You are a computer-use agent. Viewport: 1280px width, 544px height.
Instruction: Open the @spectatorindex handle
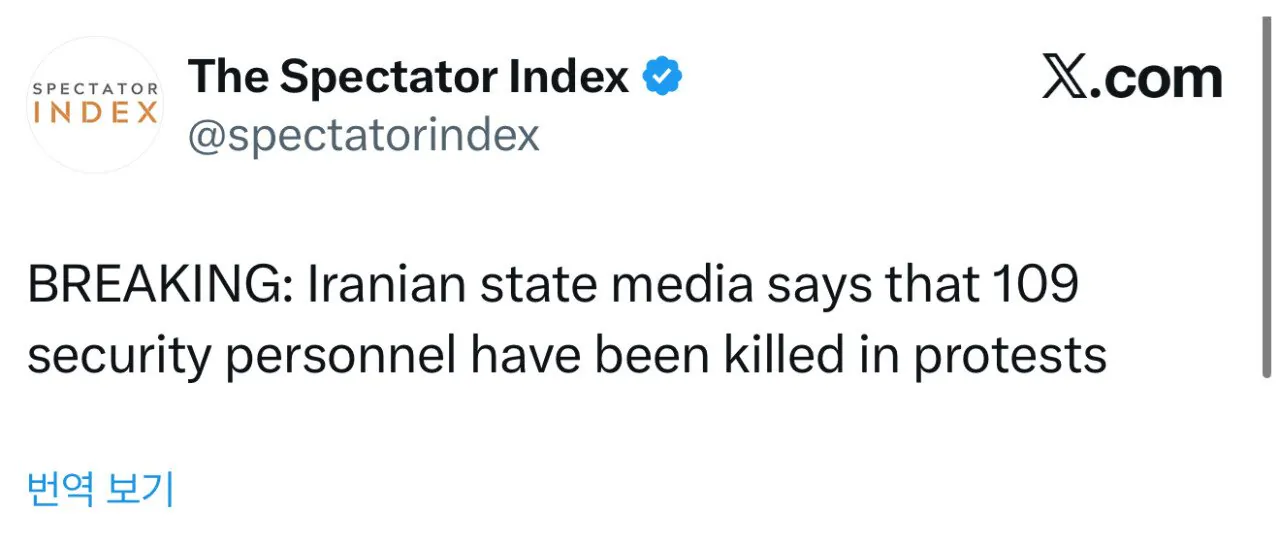coord(364,134)
